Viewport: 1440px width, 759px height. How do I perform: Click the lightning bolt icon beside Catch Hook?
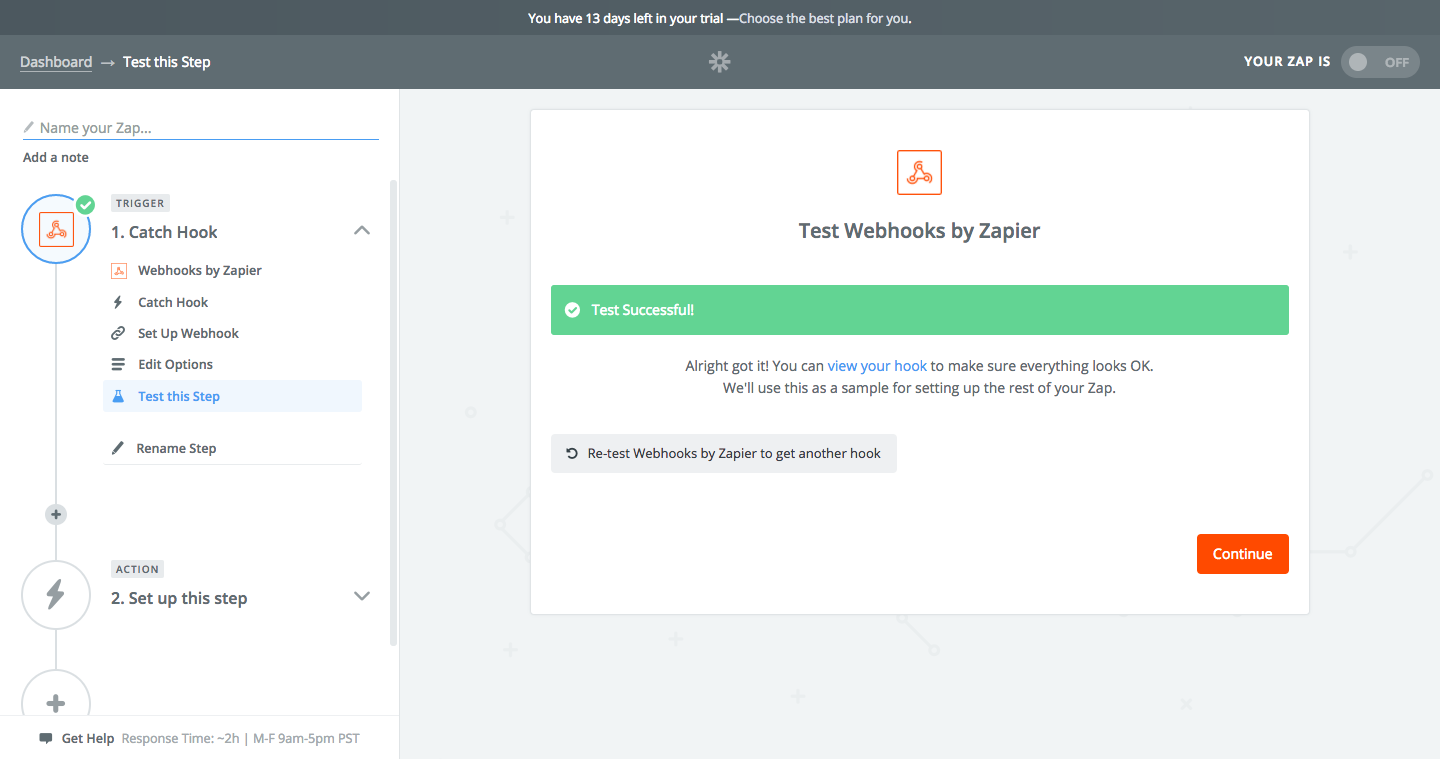click(x=118, y=302)
